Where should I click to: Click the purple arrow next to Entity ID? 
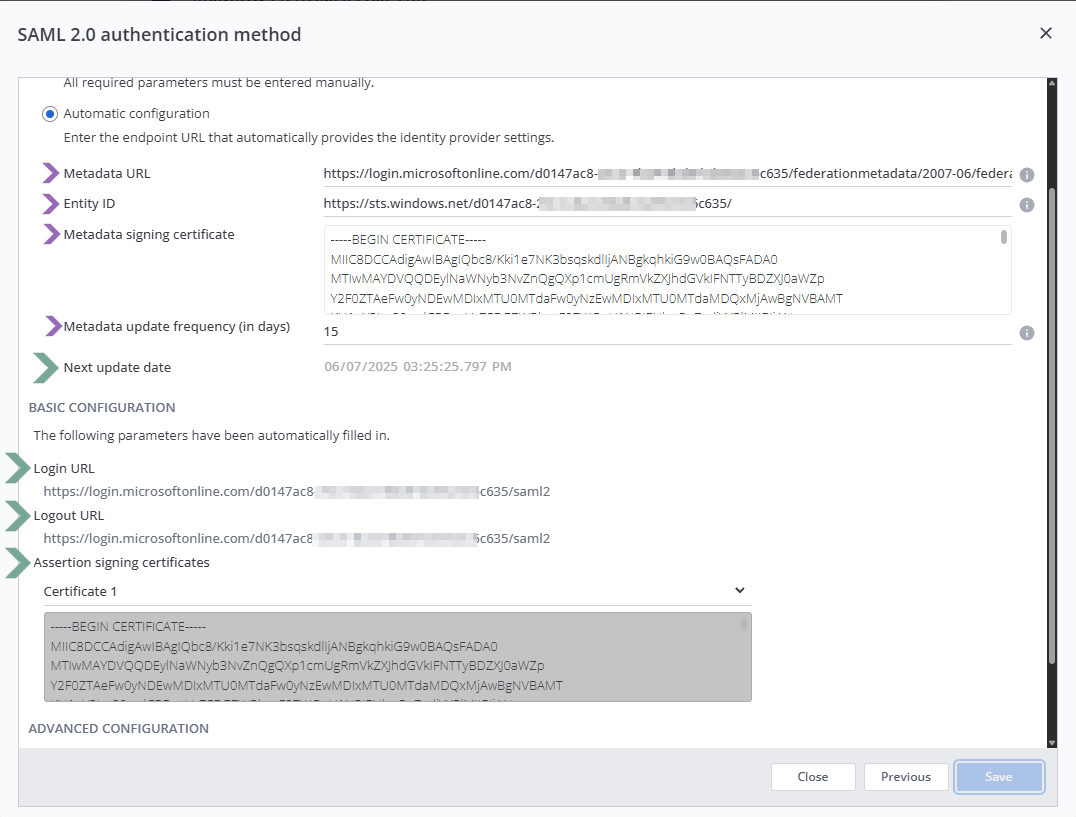pyautogui.click(x=51, y=204)
